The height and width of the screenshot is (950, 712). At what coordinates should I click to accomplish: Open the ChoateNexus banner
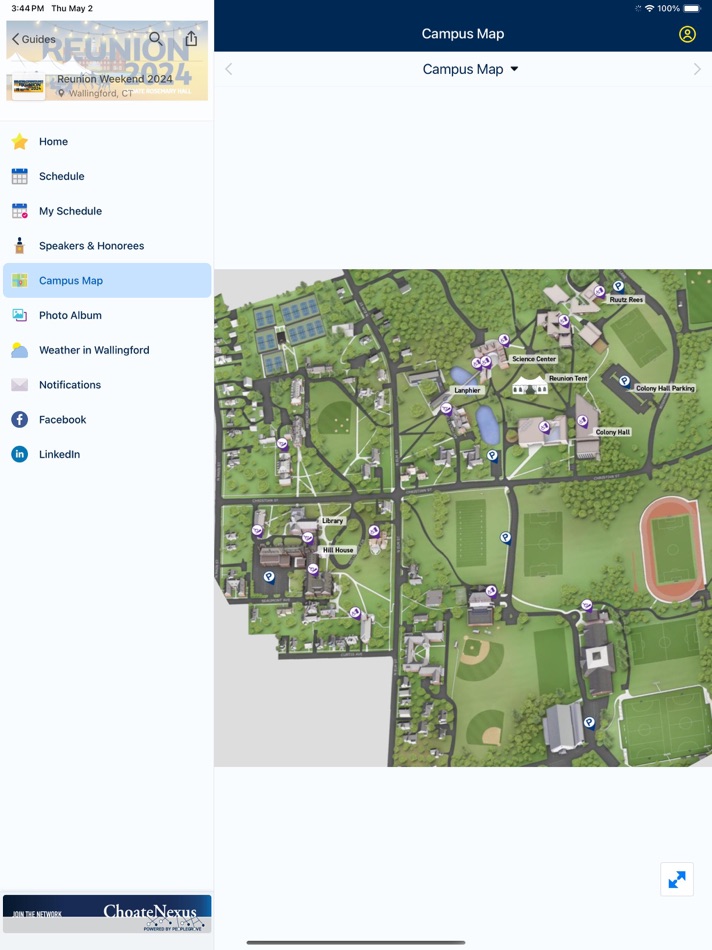point(107,914)
